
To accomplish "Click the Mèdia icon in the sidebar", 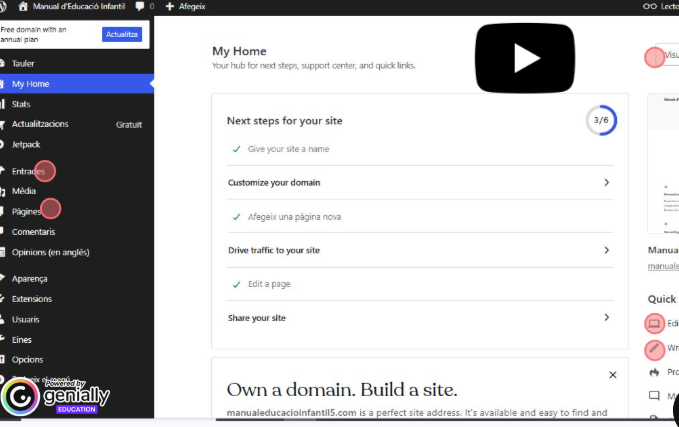I will pyautogui.click(x=2, y=191).
